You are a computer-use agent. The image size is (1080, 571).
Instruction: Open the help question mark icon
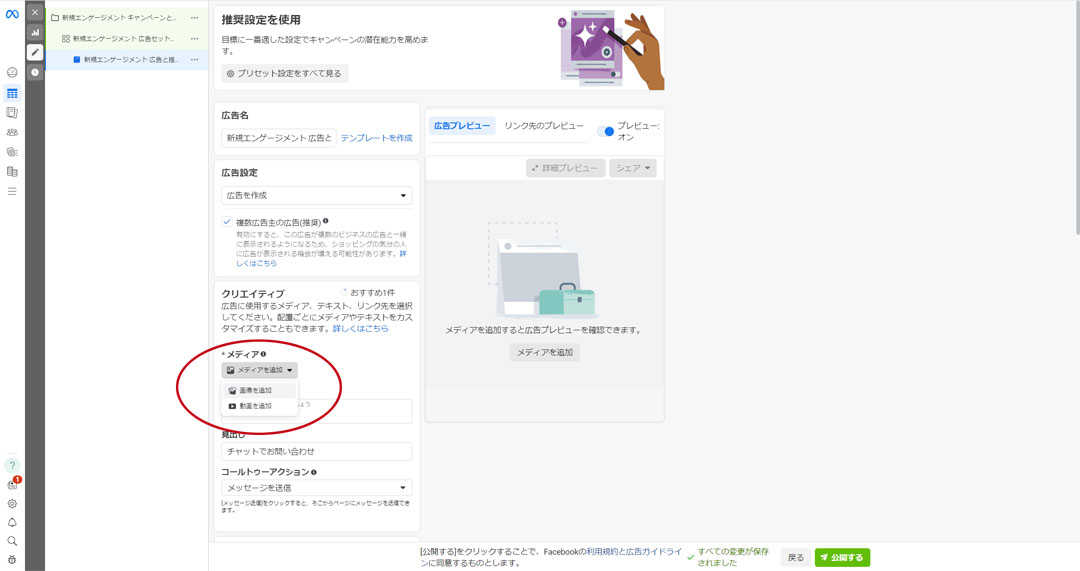pos(12,465)
